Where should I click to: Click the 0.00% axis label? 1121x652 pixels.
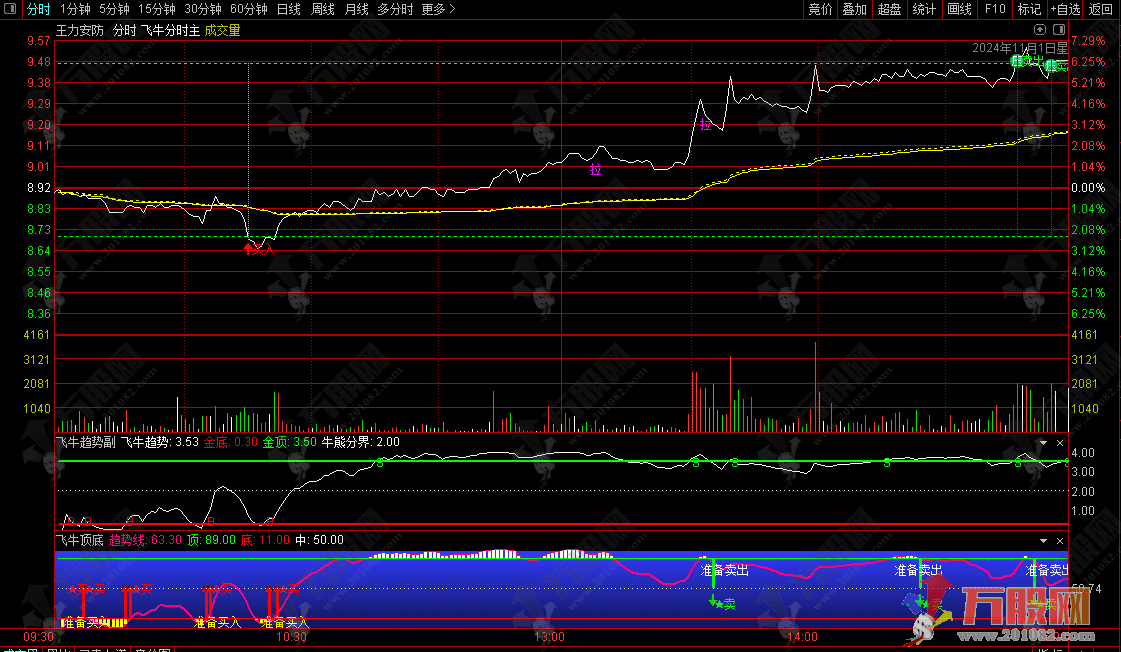[1088, 188]
